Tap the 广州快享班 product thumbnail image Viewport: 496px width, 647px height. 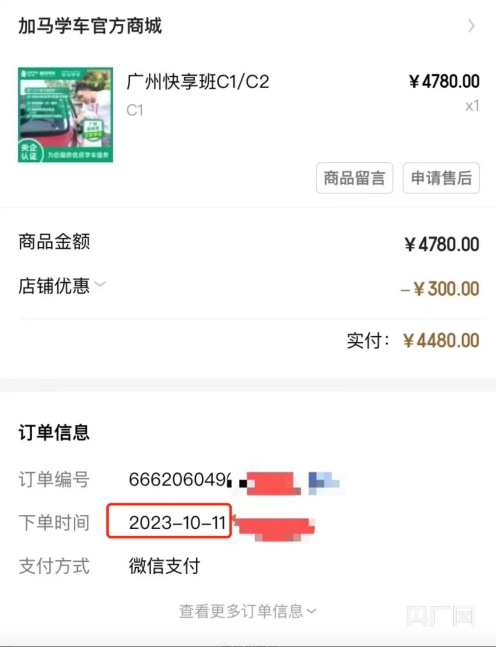point(65,115)
